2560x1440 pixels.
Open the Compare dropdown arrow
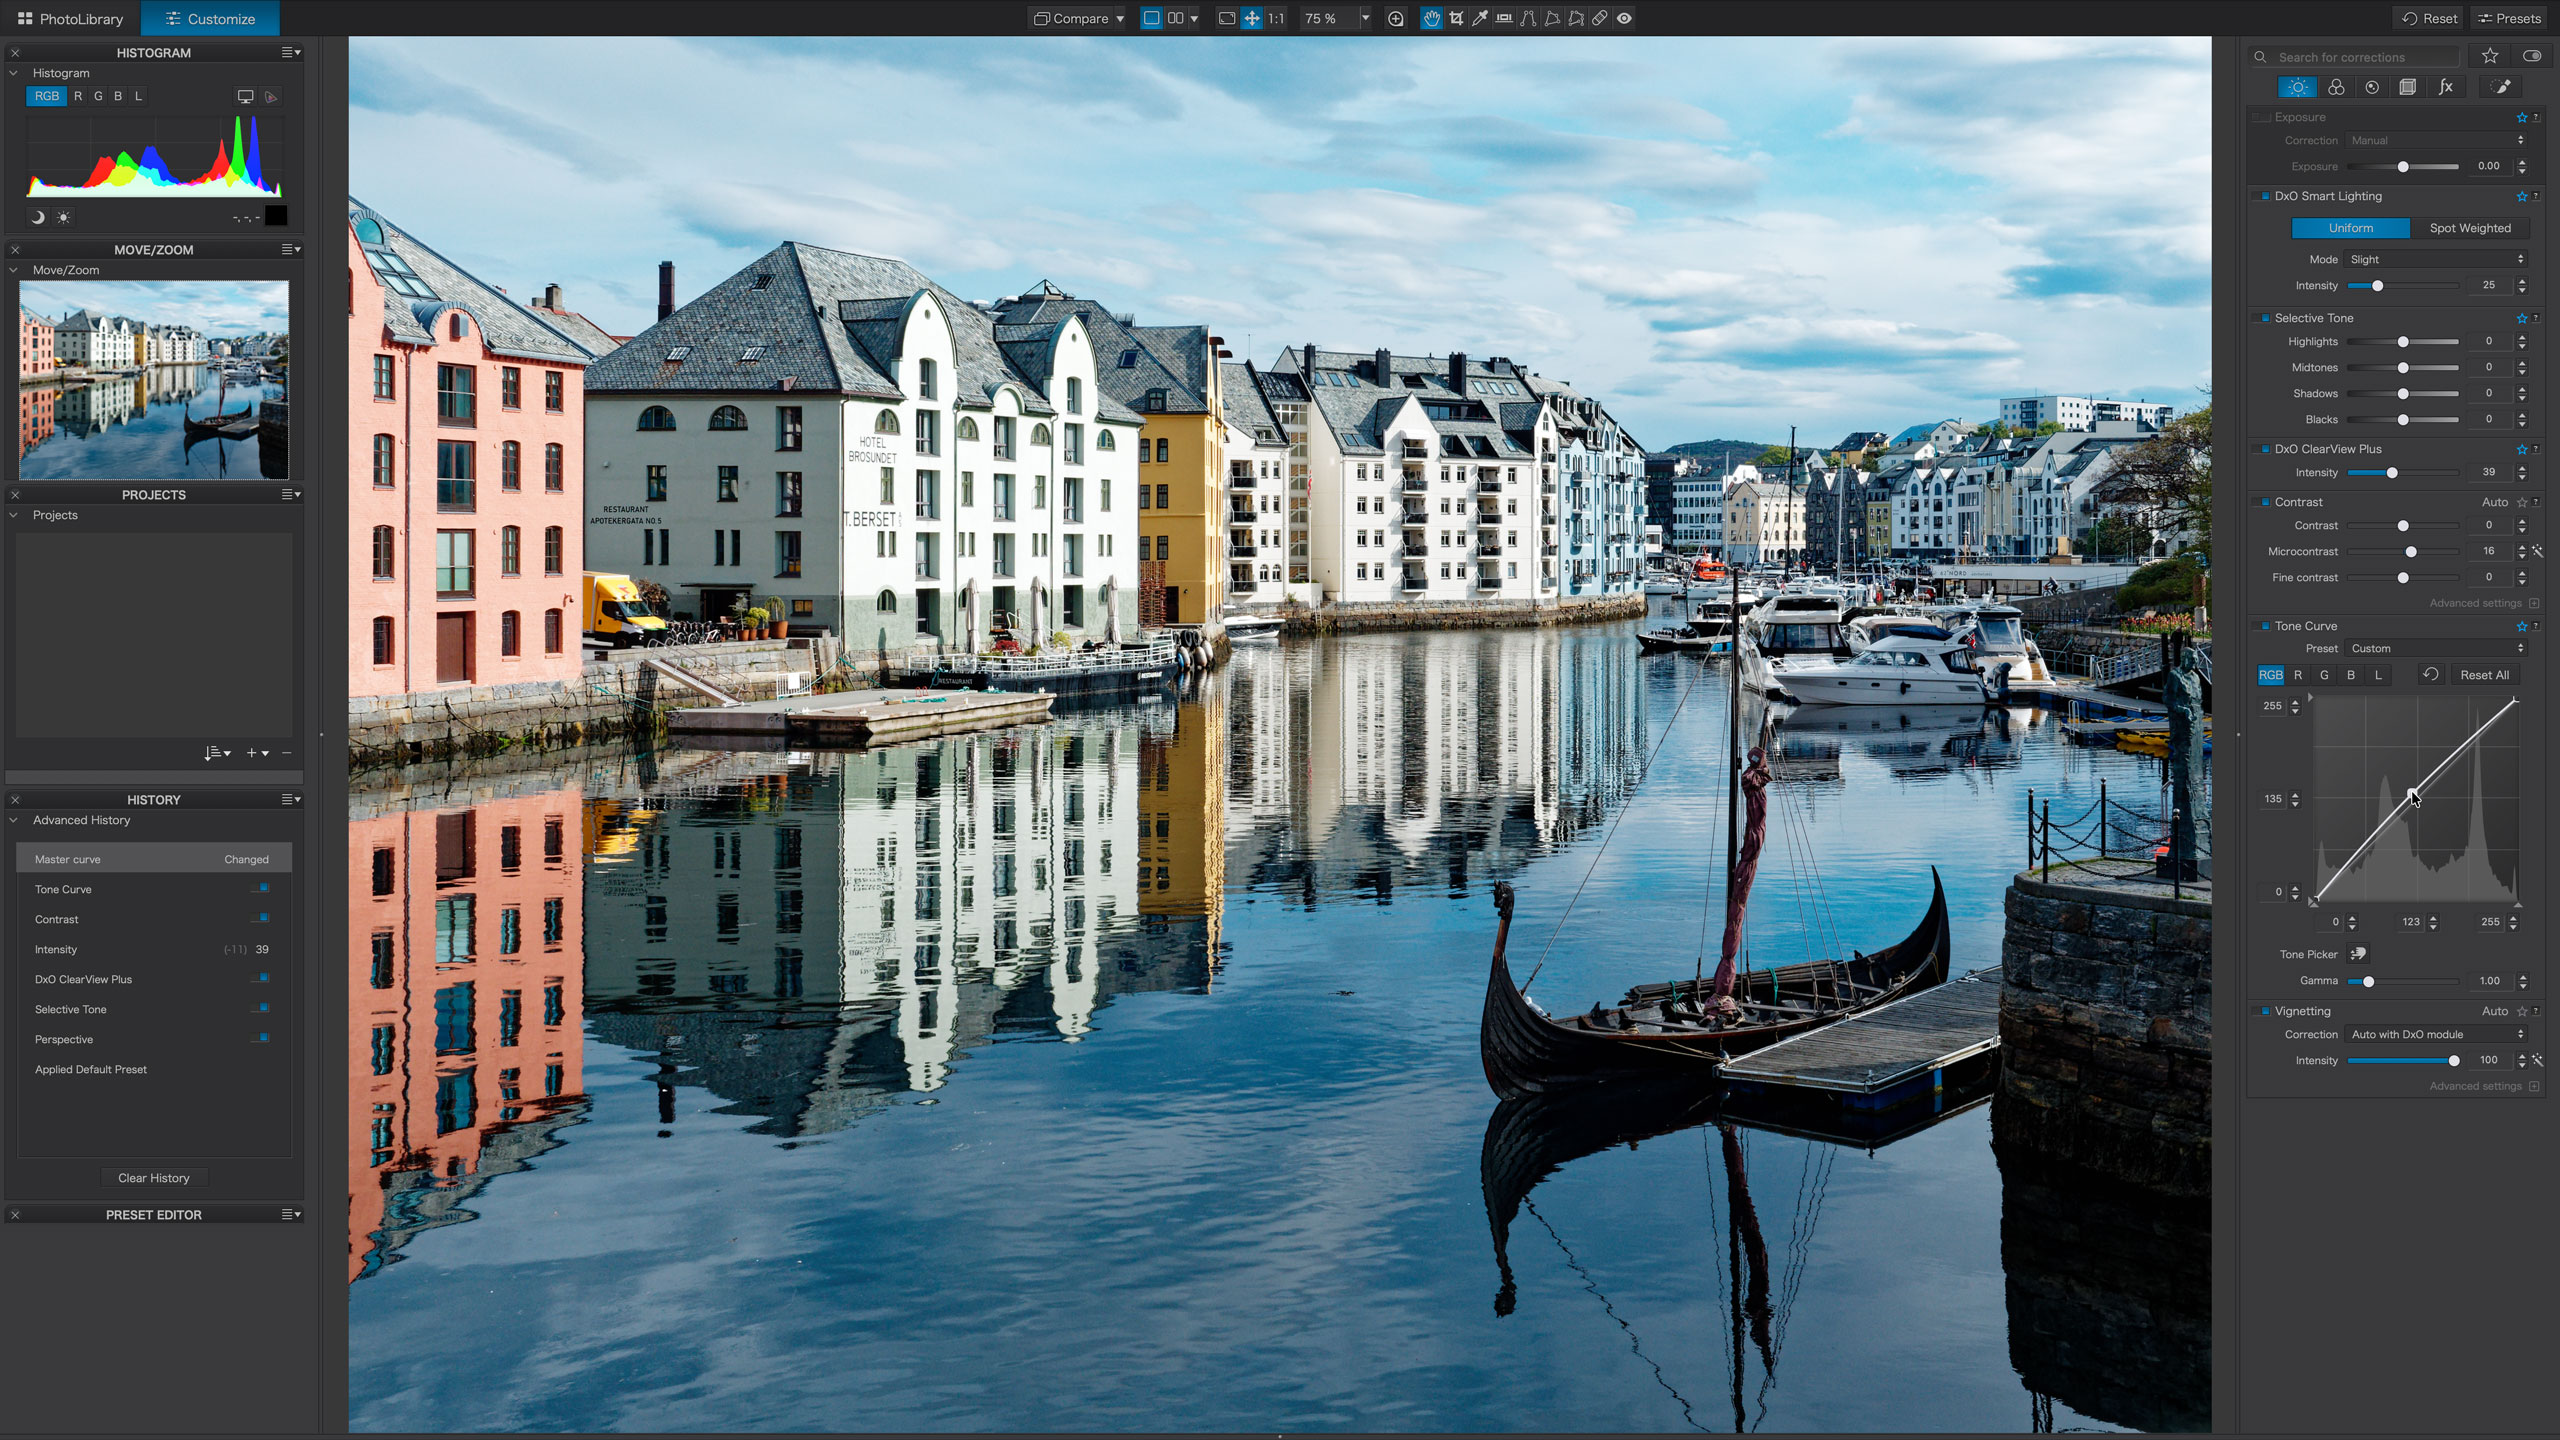[x=1120, y=19]
